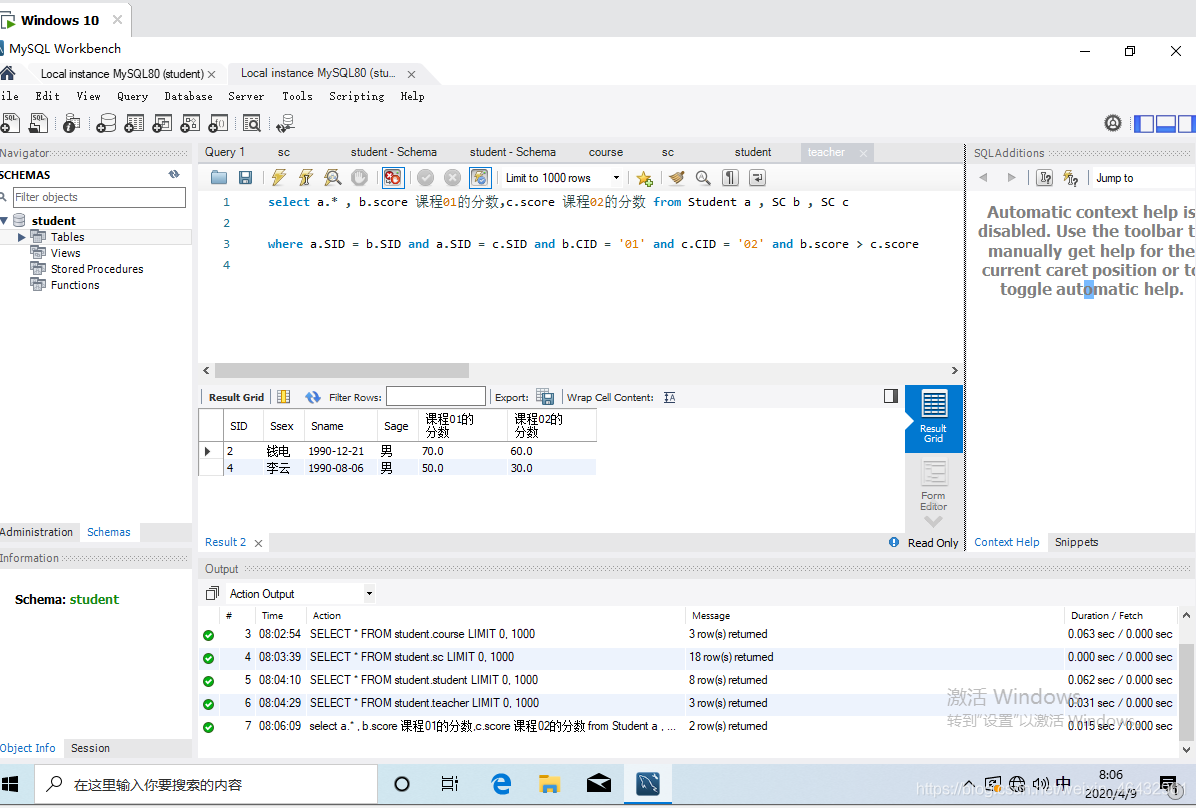Open File Explorer from the taskbar
Screen dimensions: 1196x808
point(549,784)
